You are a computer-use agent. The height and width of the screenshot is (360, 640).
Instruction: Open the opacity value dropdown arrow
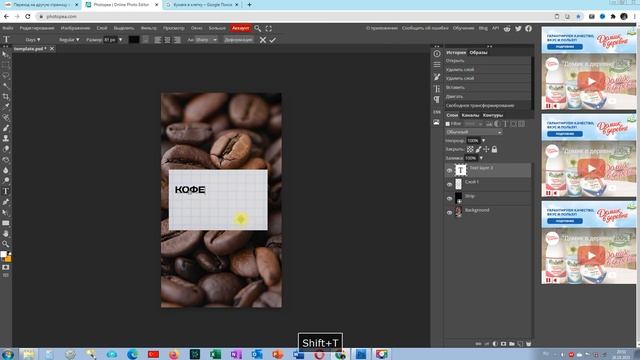484,140
